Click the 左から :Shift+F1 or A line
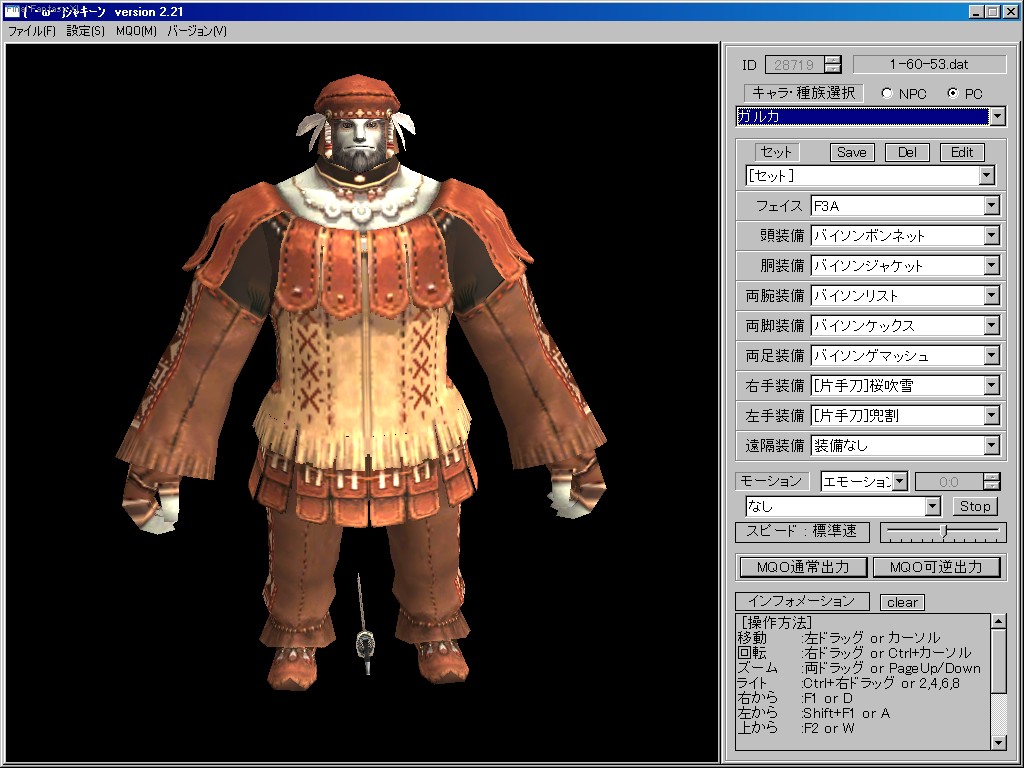 (814, 713)
